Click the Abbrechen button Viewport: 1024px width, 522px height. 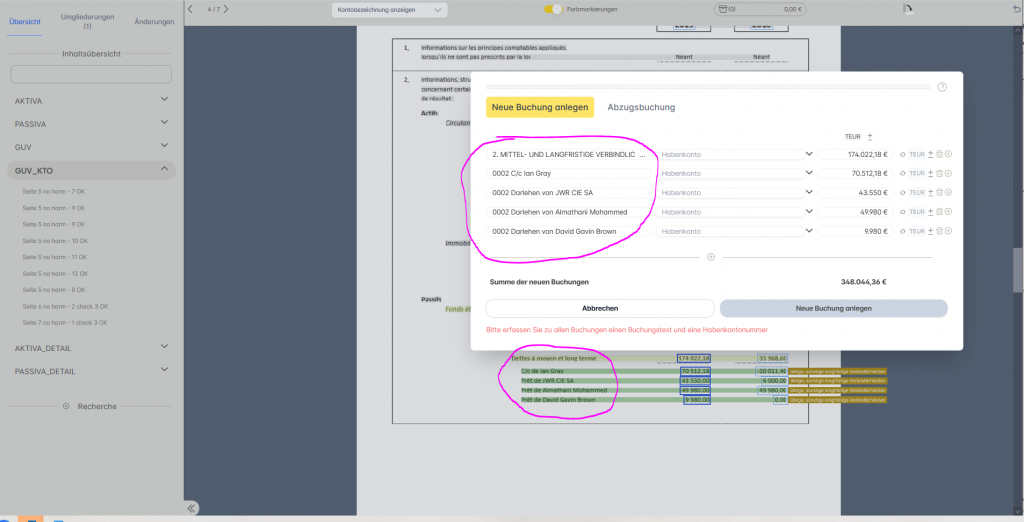click(x=600, y=309)
